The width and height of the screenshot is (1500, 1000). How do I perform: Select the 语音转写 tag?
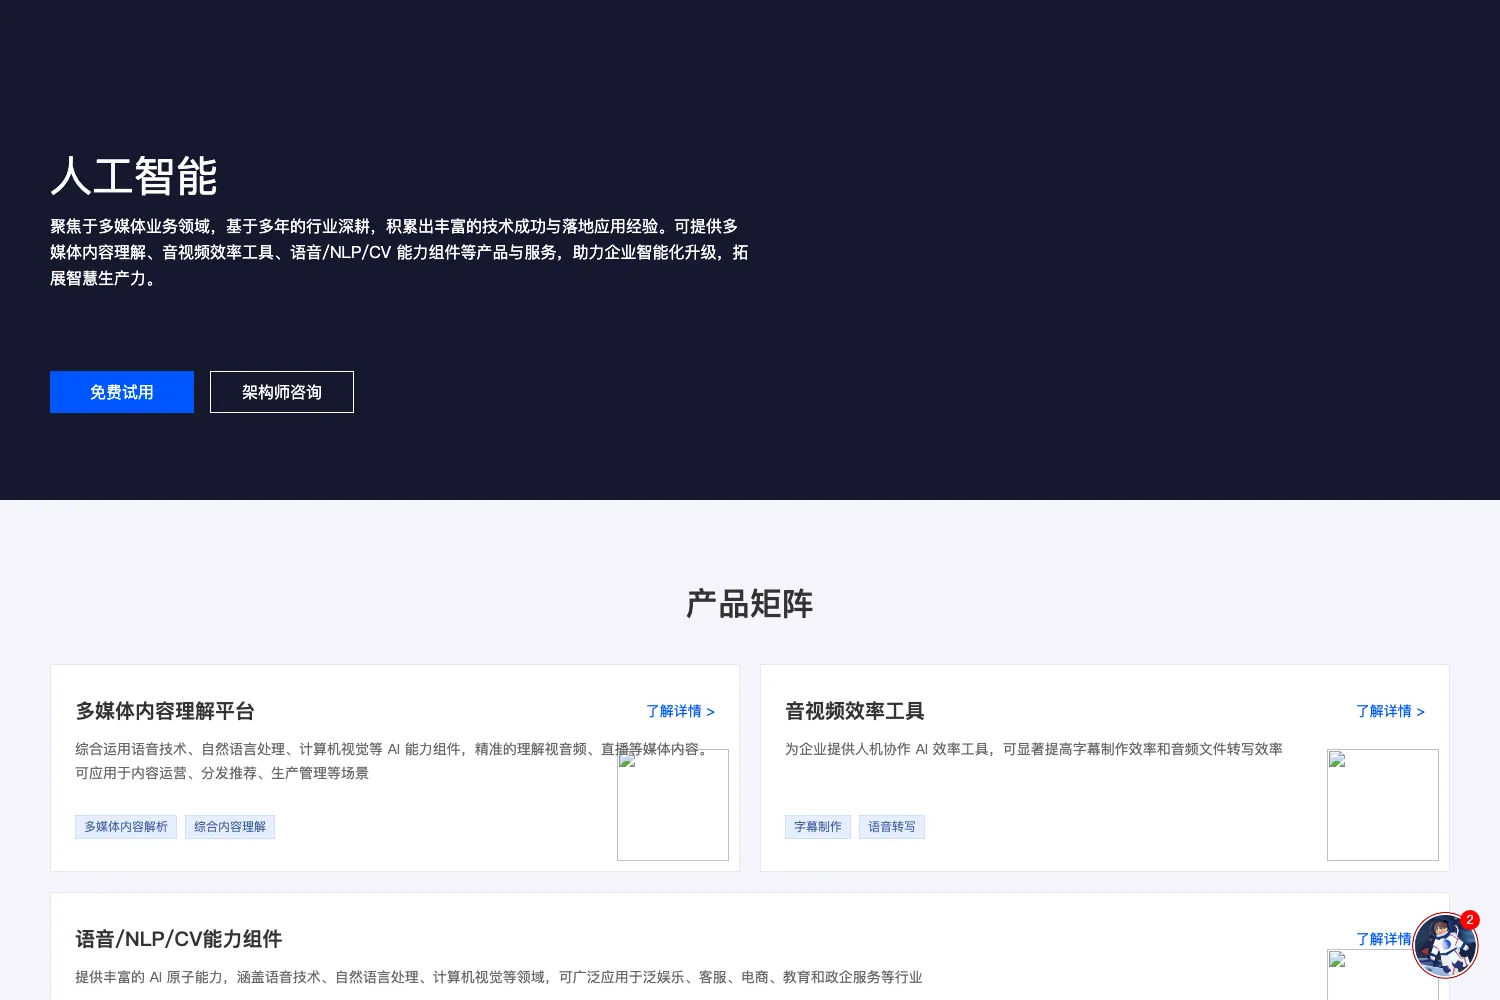(892, 827)
